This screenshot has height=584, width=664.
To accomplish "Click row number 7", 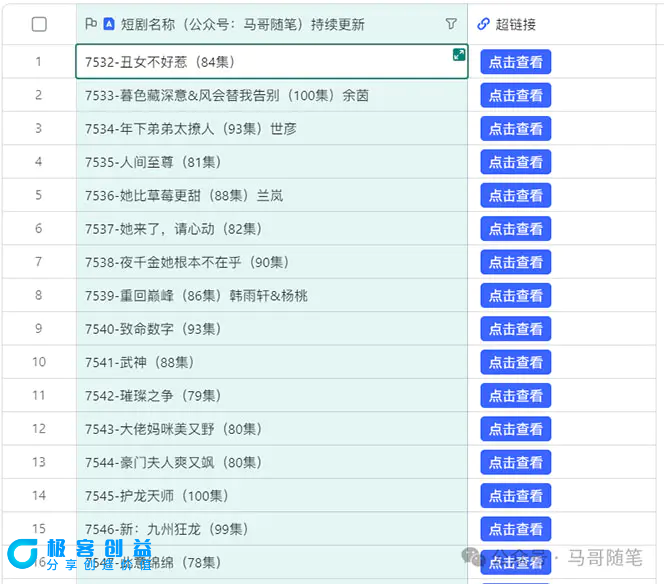I will (39, 262).
